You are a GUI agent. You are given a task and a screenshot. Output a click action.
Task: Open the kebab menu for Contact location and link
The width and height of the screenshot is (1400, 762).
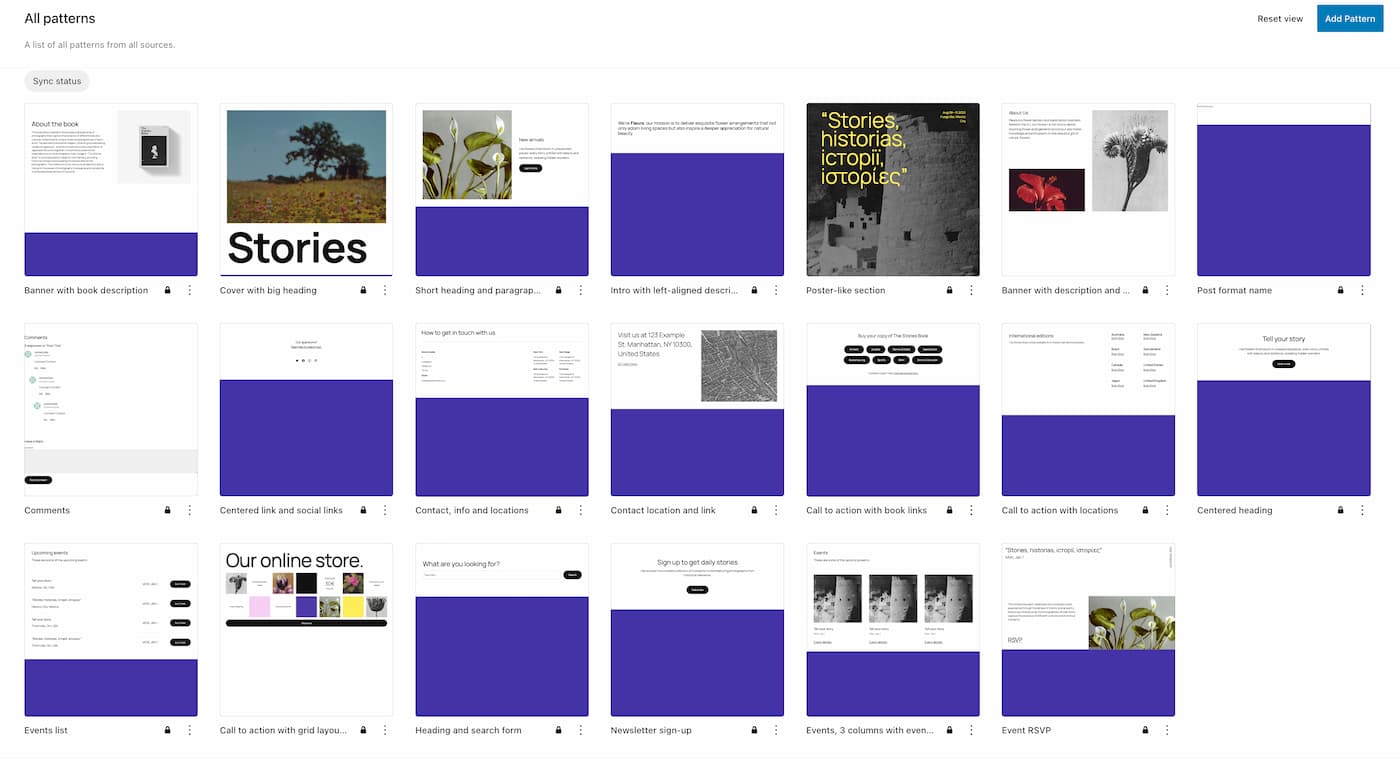tap(776, 510)
